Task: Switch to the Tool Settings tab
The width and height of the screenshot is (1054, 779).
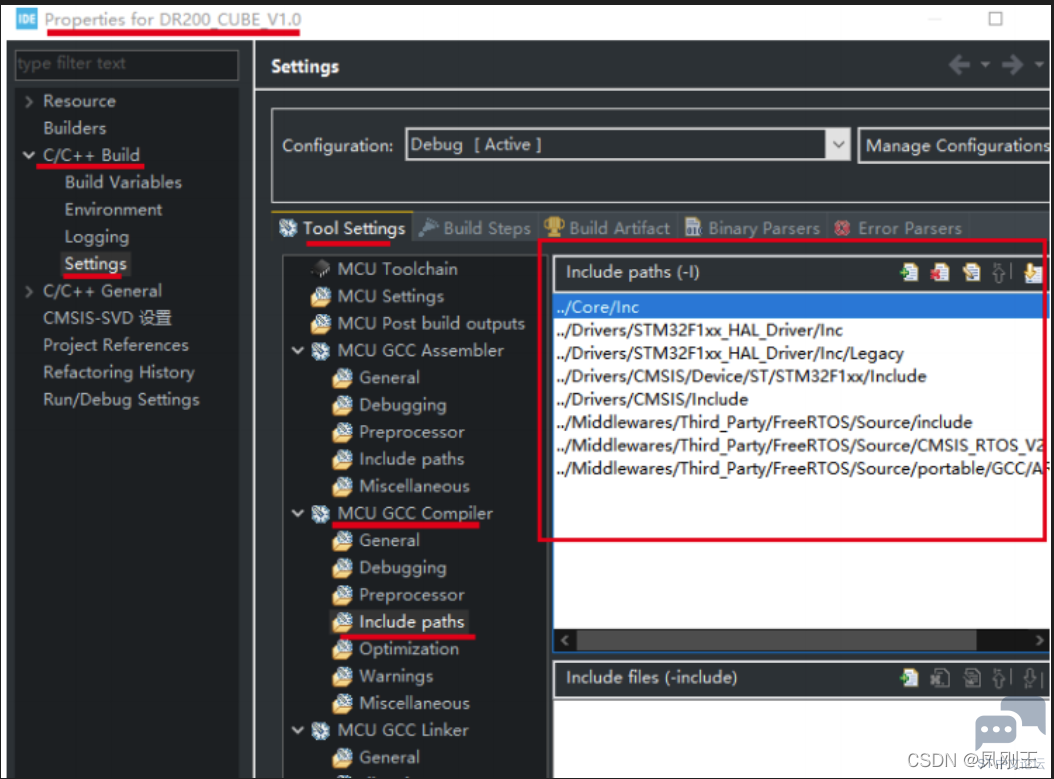Action: (x=342, y=229)
